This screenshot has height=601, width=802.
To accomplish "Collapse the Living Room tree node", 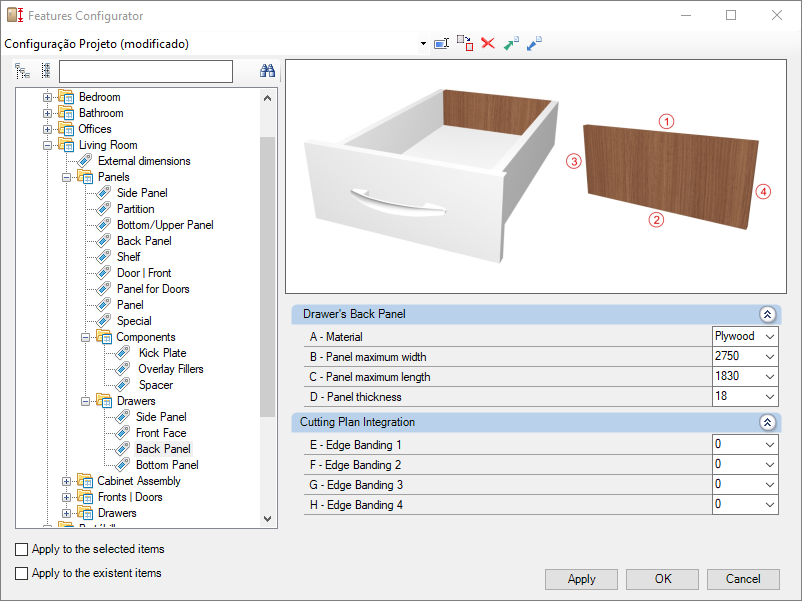I will coord(47,145).
